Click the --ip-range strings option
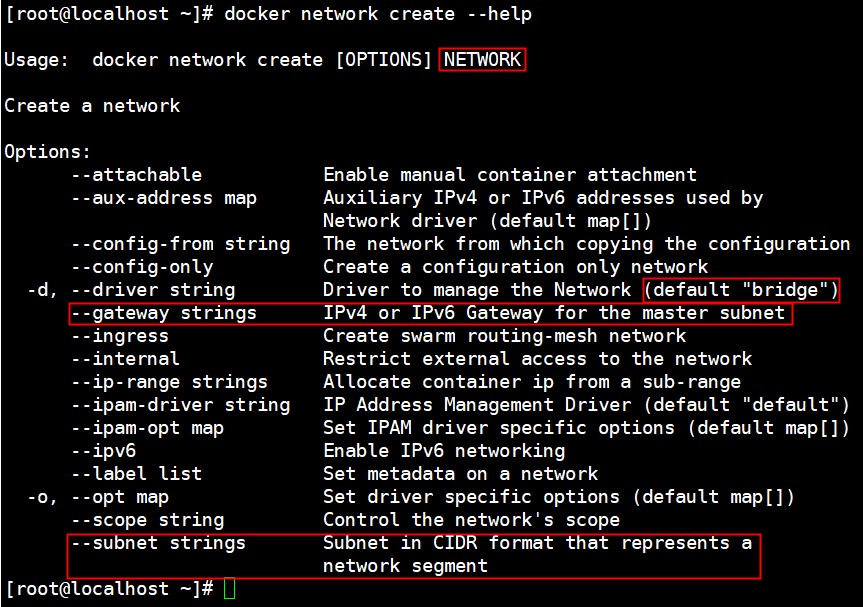 click(169, 382)
